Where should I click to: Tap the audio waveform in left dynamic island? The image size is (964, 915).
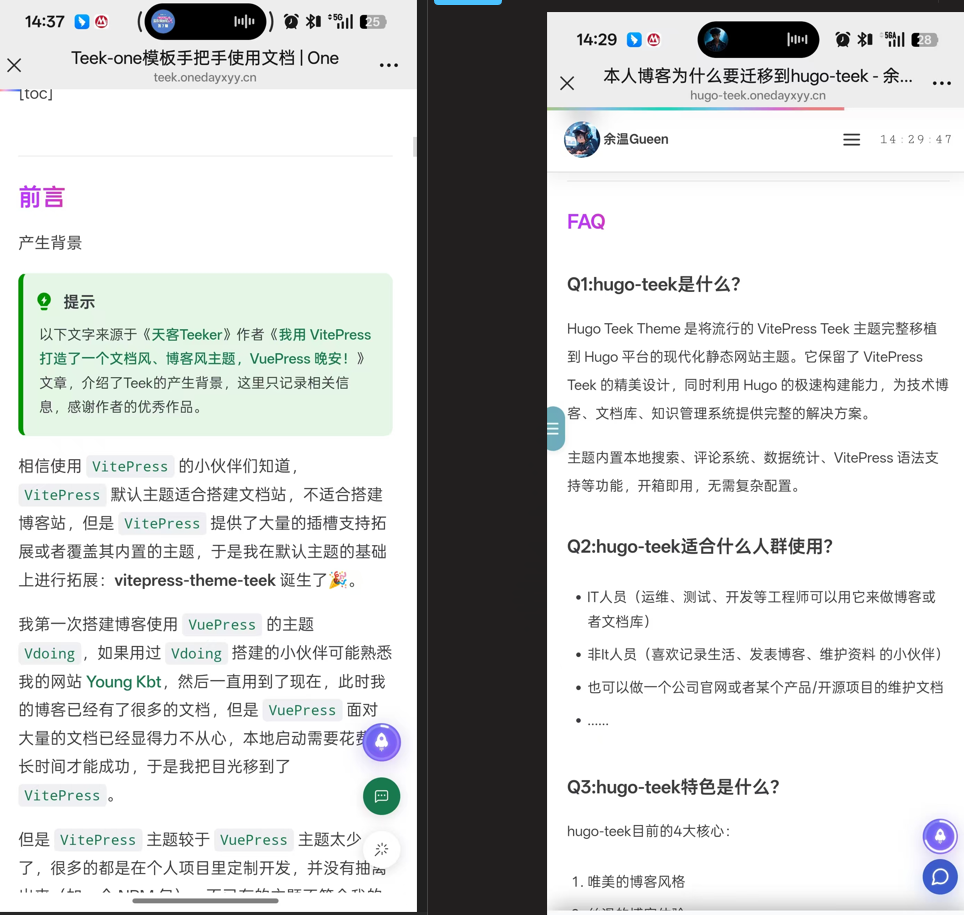coord(244,21)
